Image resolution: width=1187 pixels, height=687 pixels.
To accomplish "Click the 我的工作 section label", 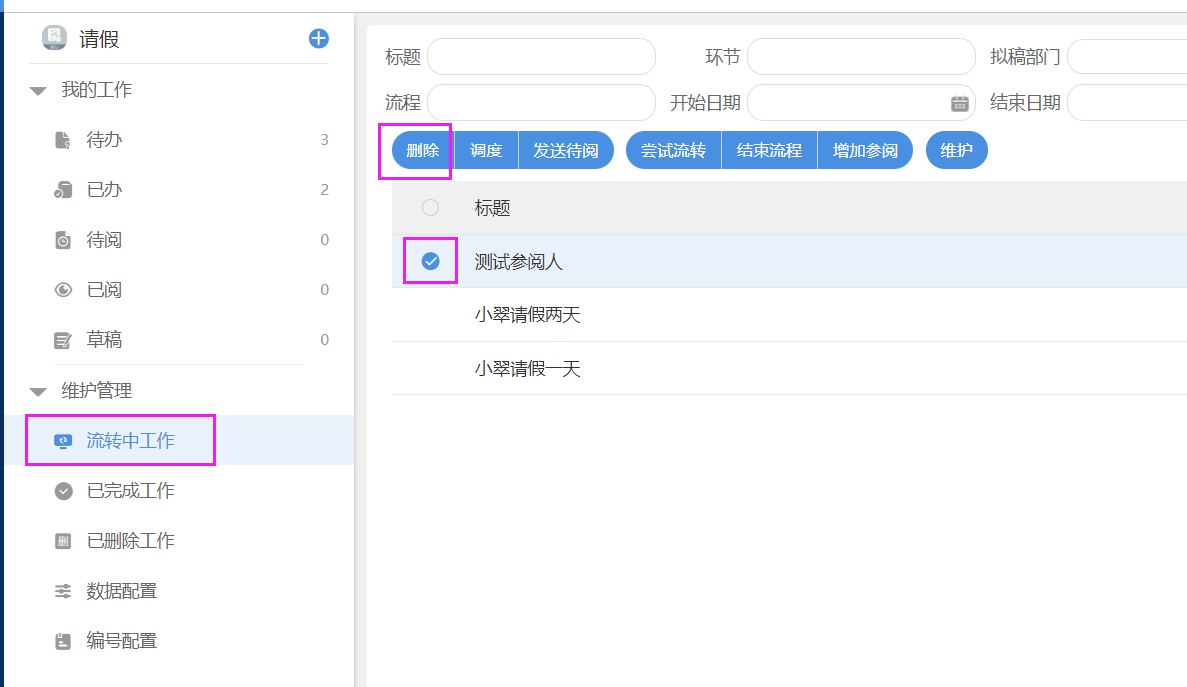I will pos(96,90).
